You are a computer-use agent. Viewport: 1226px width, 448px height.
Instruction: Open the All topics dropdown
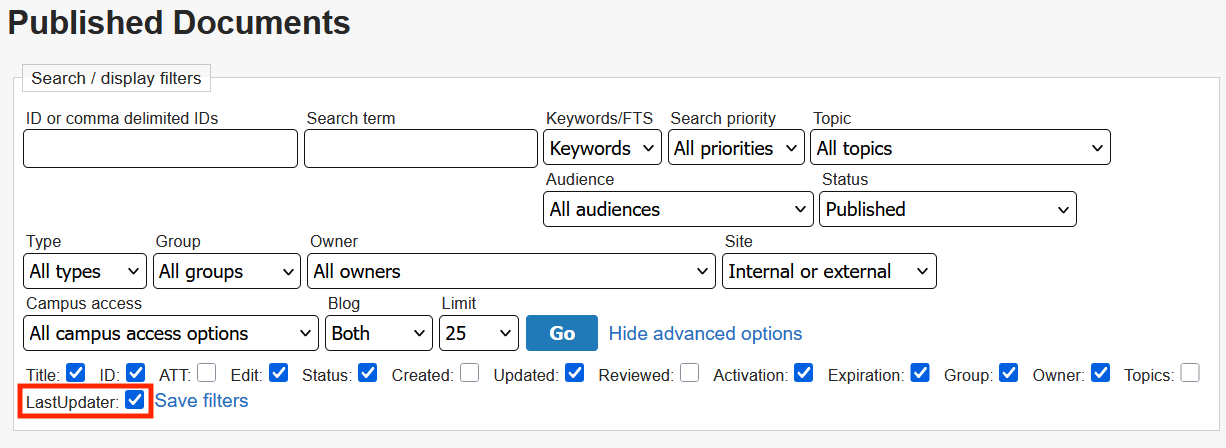961,148
